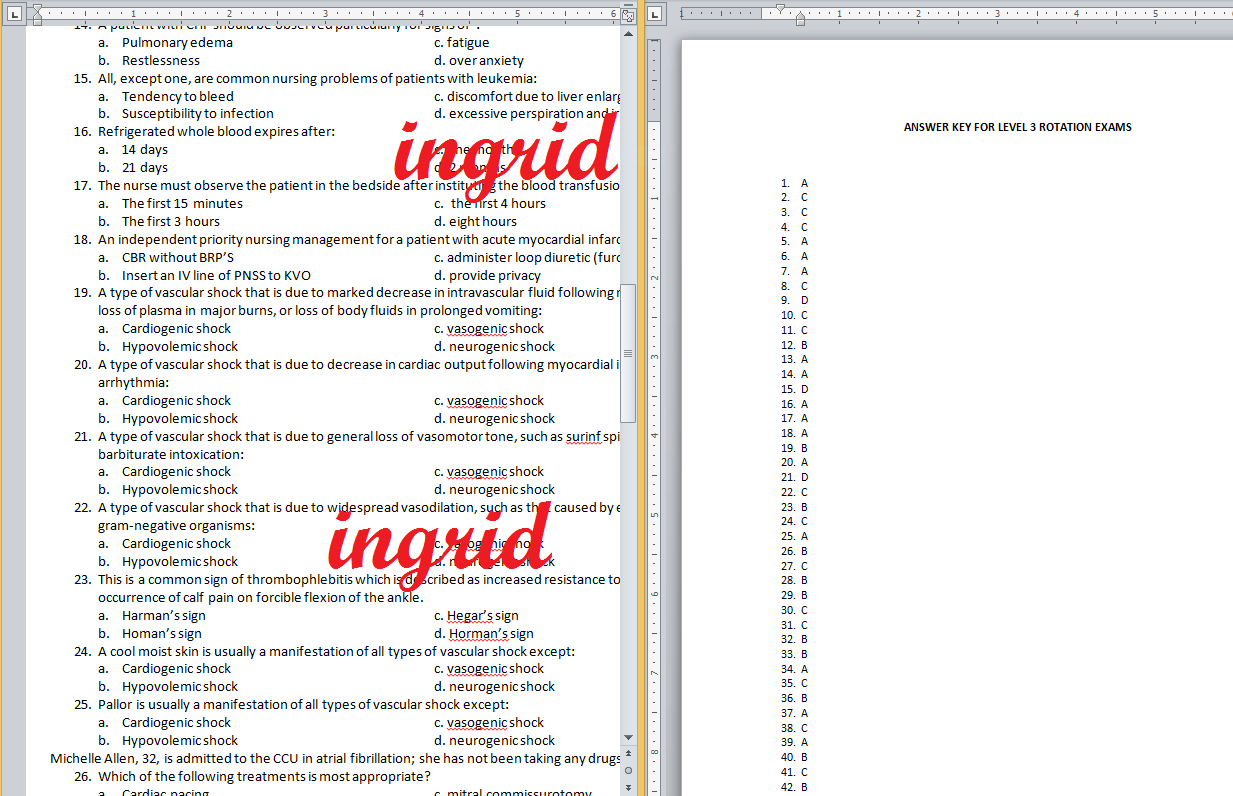
Task: Click option 'Homan's sign'
Action: pos(162,633)
